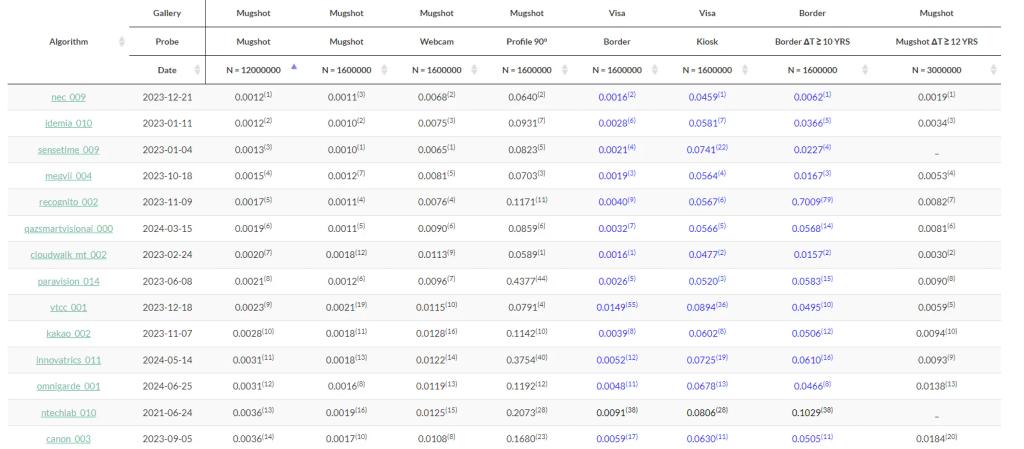1024x449 pixels.
Task: Click the sort arrows beside the Algorithm header
Action: (121, 42)
